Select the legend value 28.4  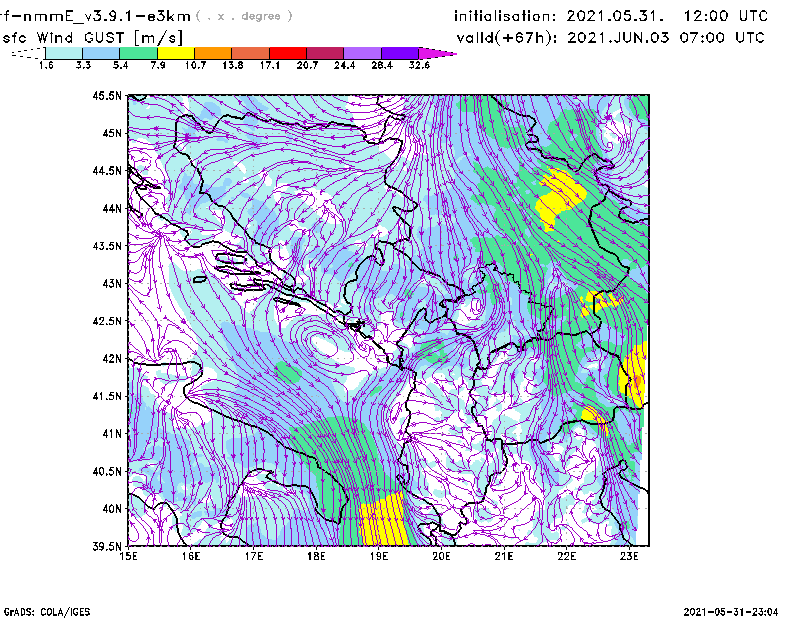pos(382,65)
